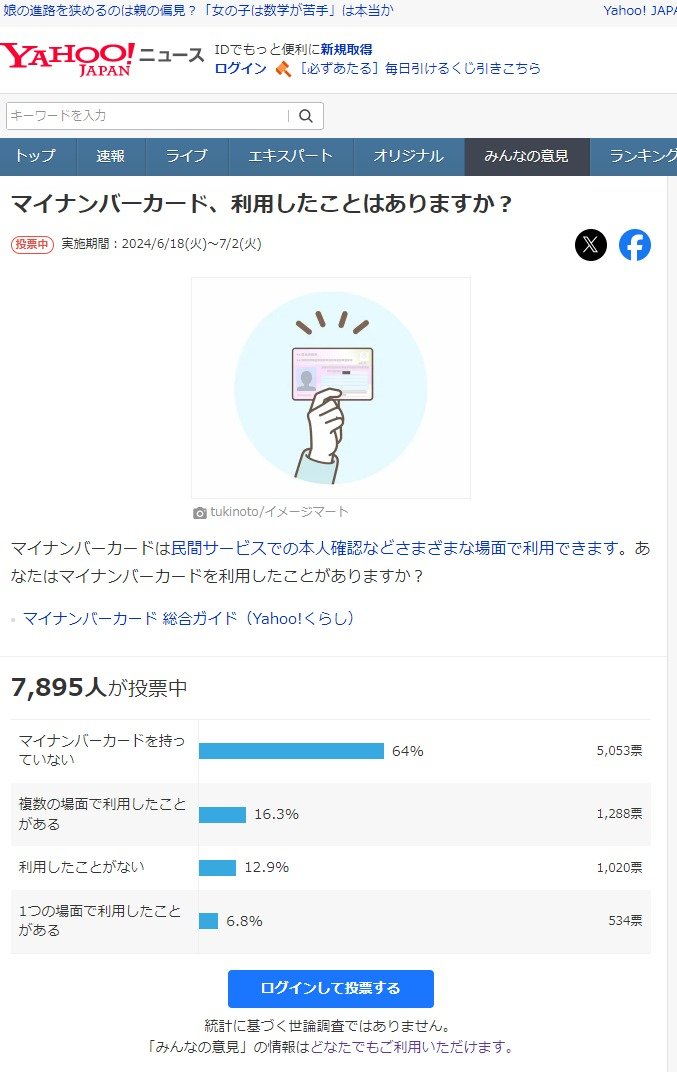Open the ランキング tab
This screenshot has height=1072, width=677.
(633, 157)
